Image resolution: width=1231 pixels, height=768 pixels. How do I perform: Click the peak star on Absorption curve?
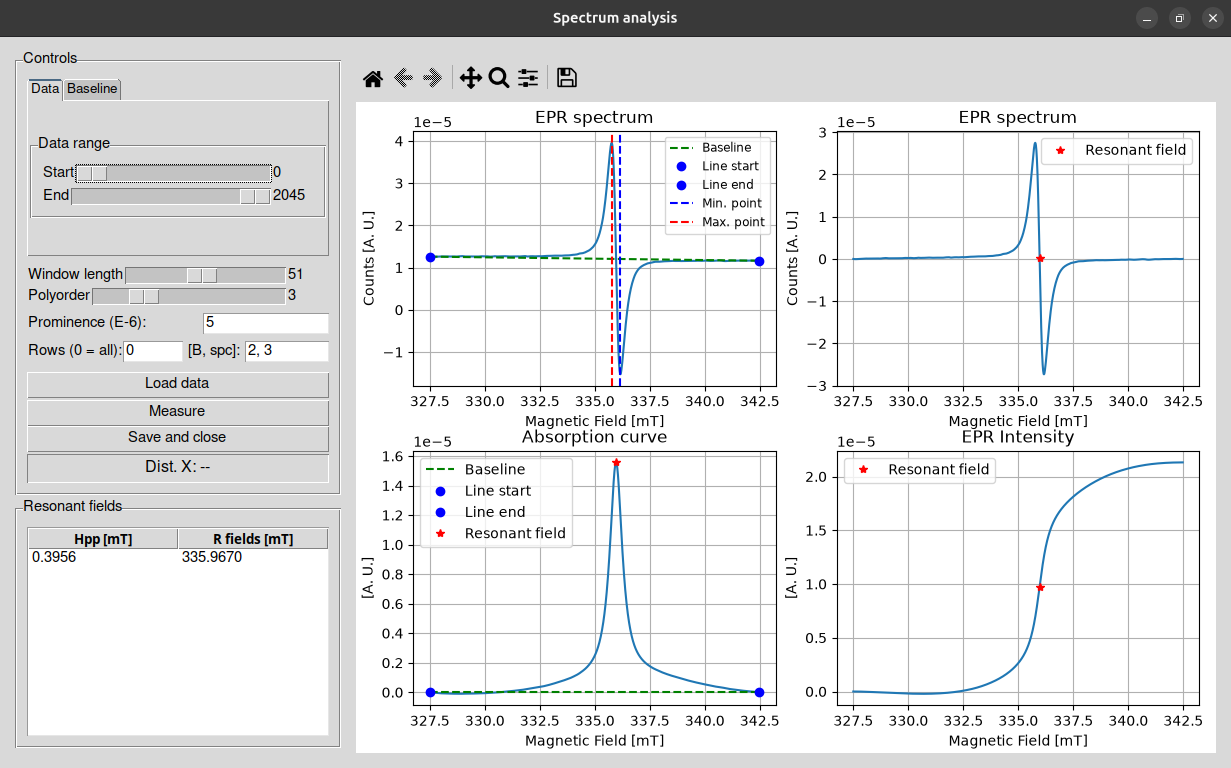(x=616, y=463)
